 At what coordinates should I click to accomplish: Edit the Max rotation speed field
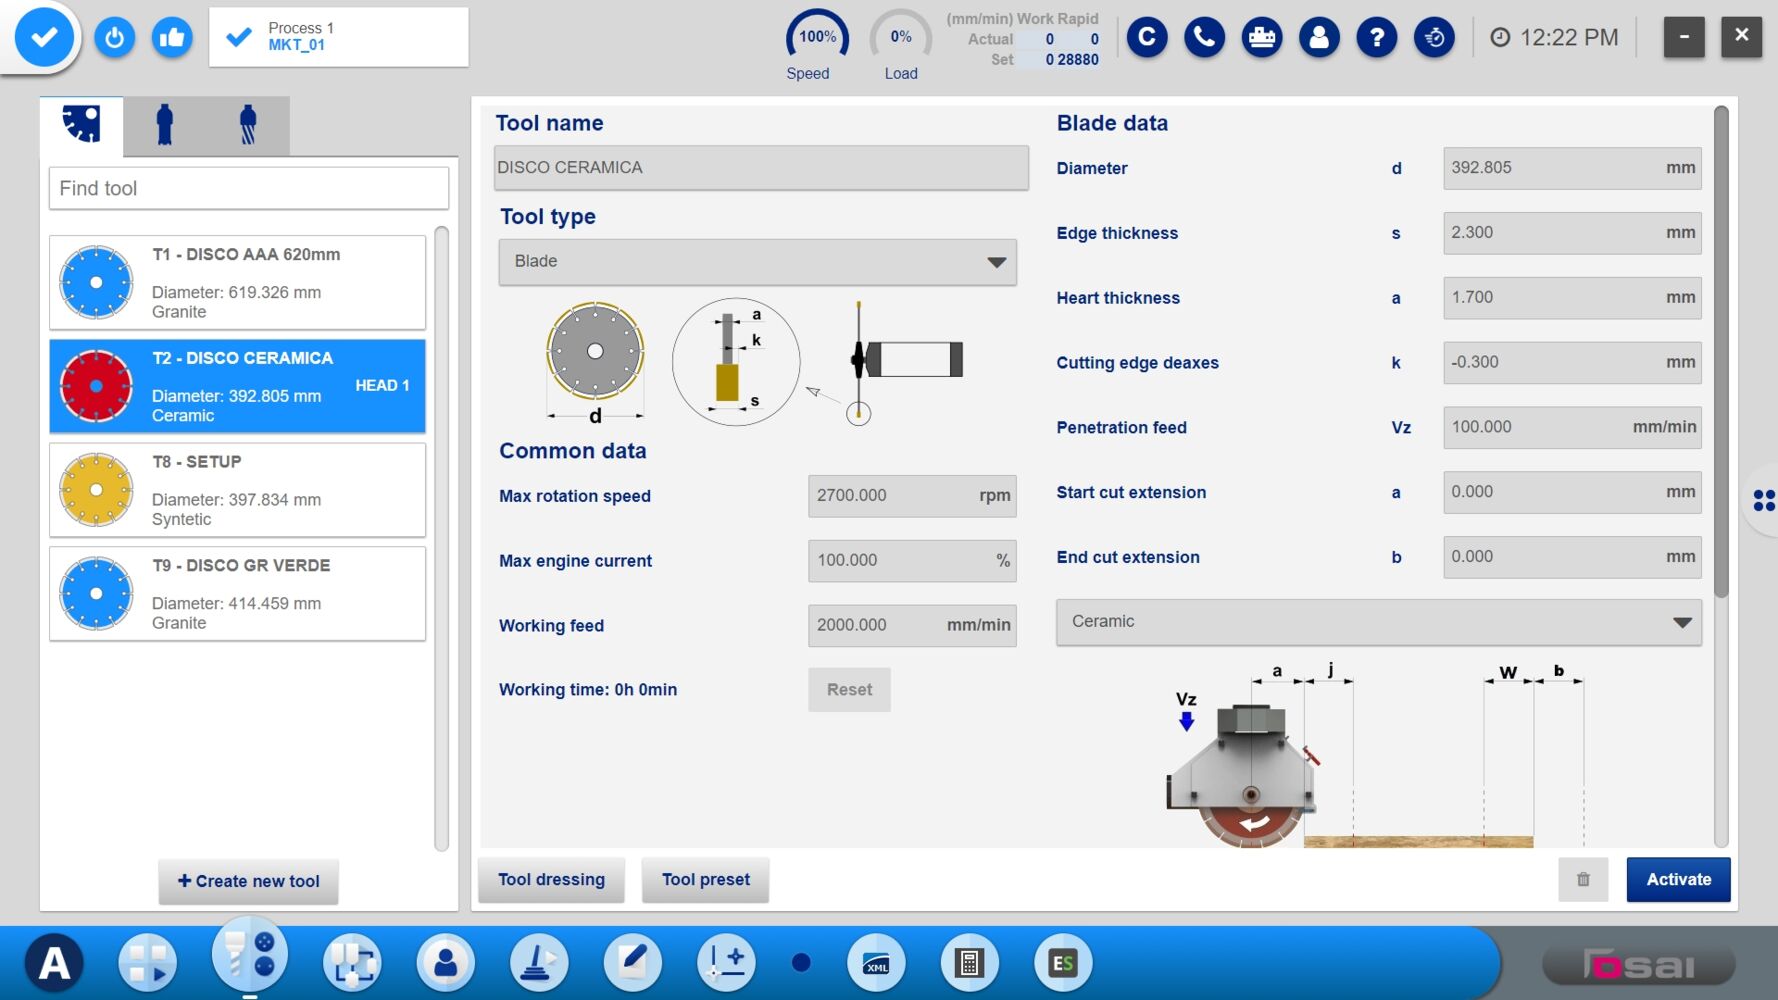coord(912,496)
